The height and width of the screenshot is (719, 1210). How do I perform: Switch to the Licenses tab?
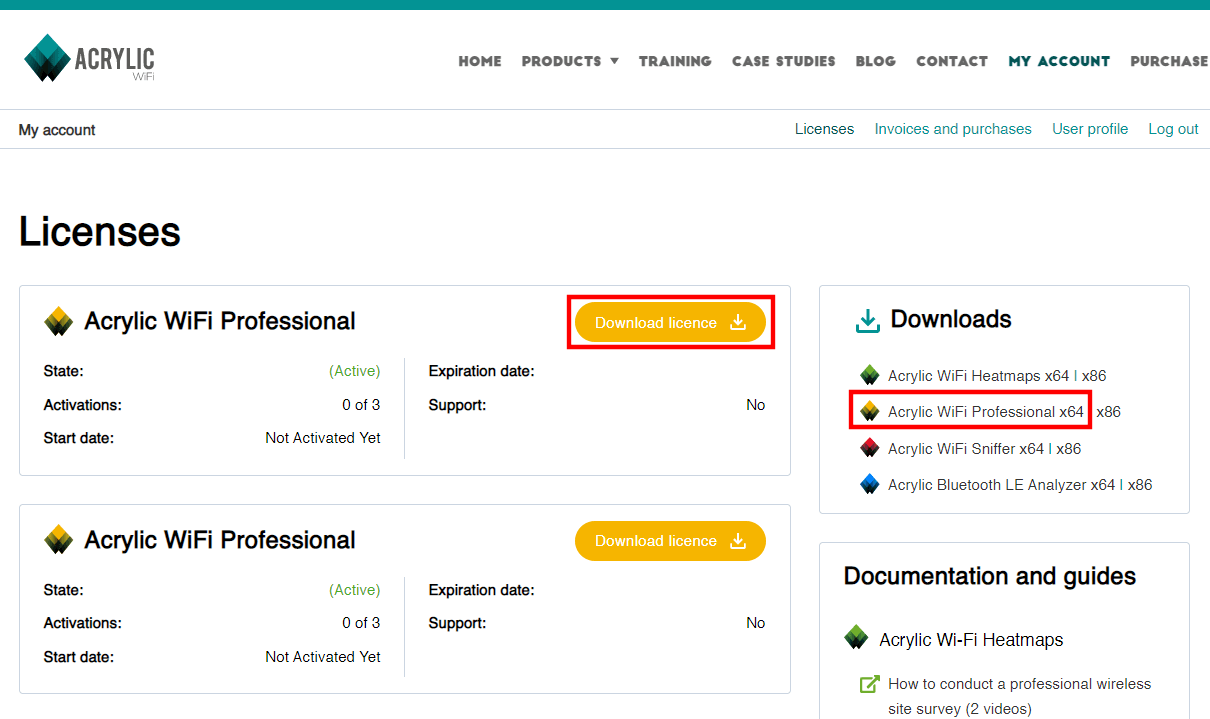tap(824, 129)
